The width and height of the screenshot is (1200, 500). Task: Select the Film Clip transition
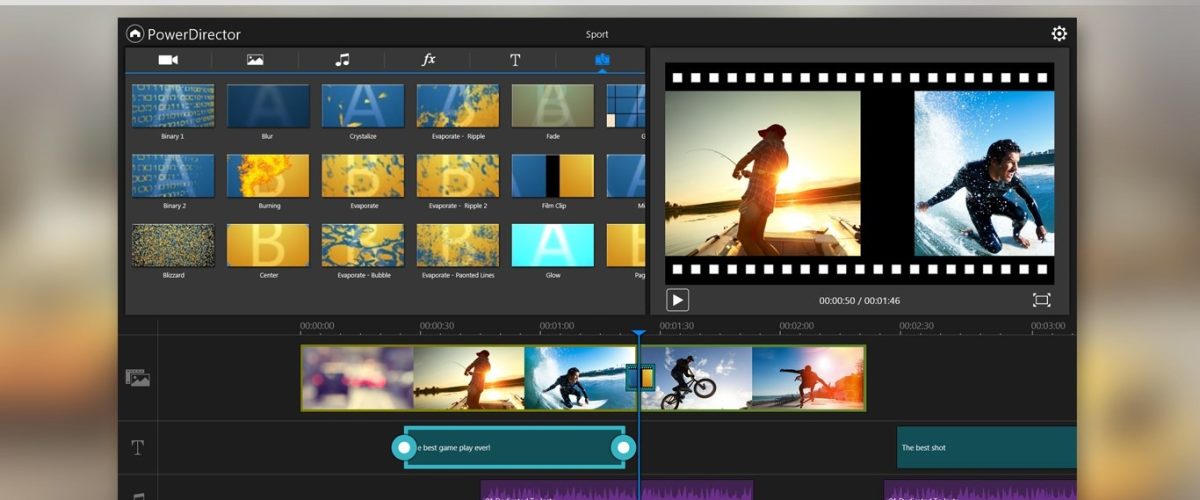553,176
